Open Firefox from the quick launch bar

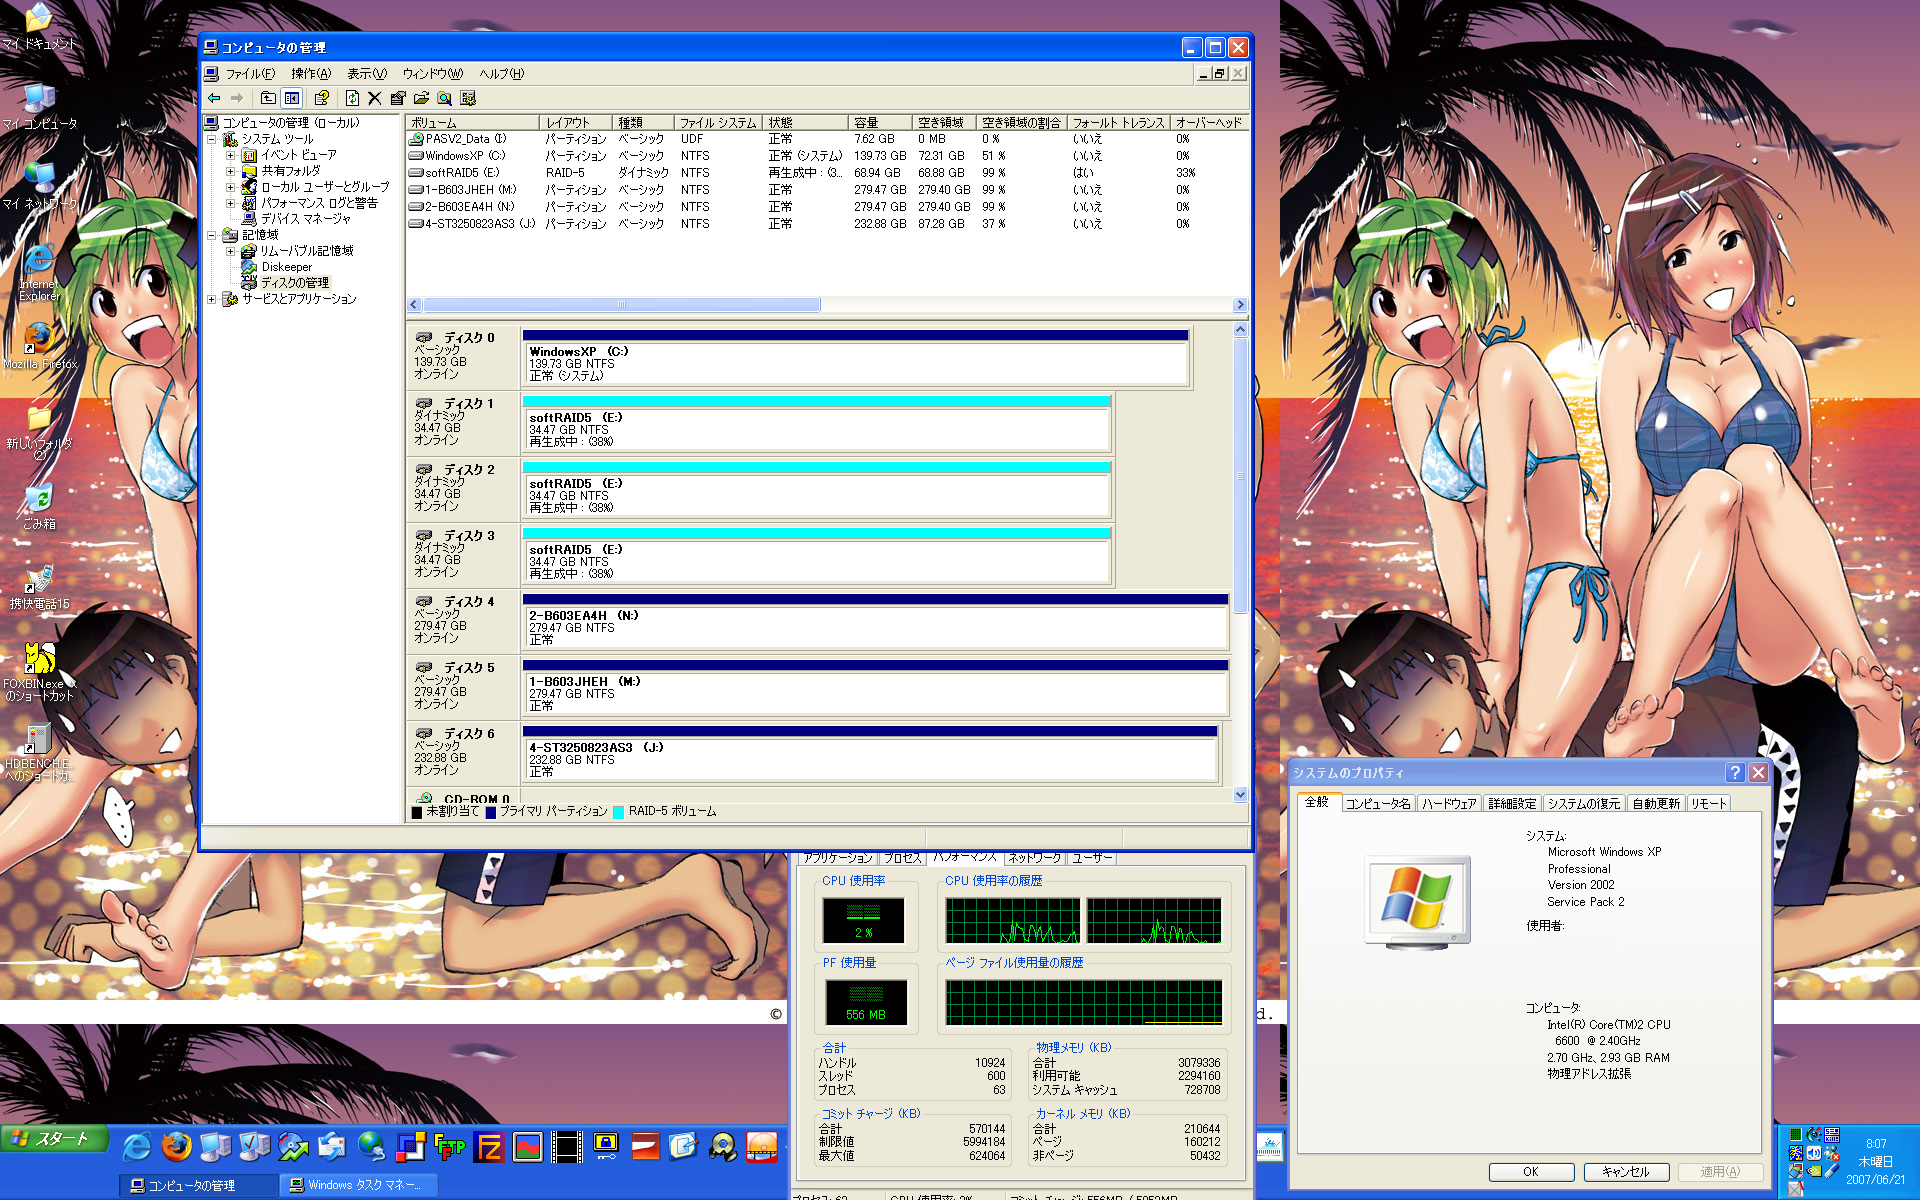click(x=176, y=1146)
